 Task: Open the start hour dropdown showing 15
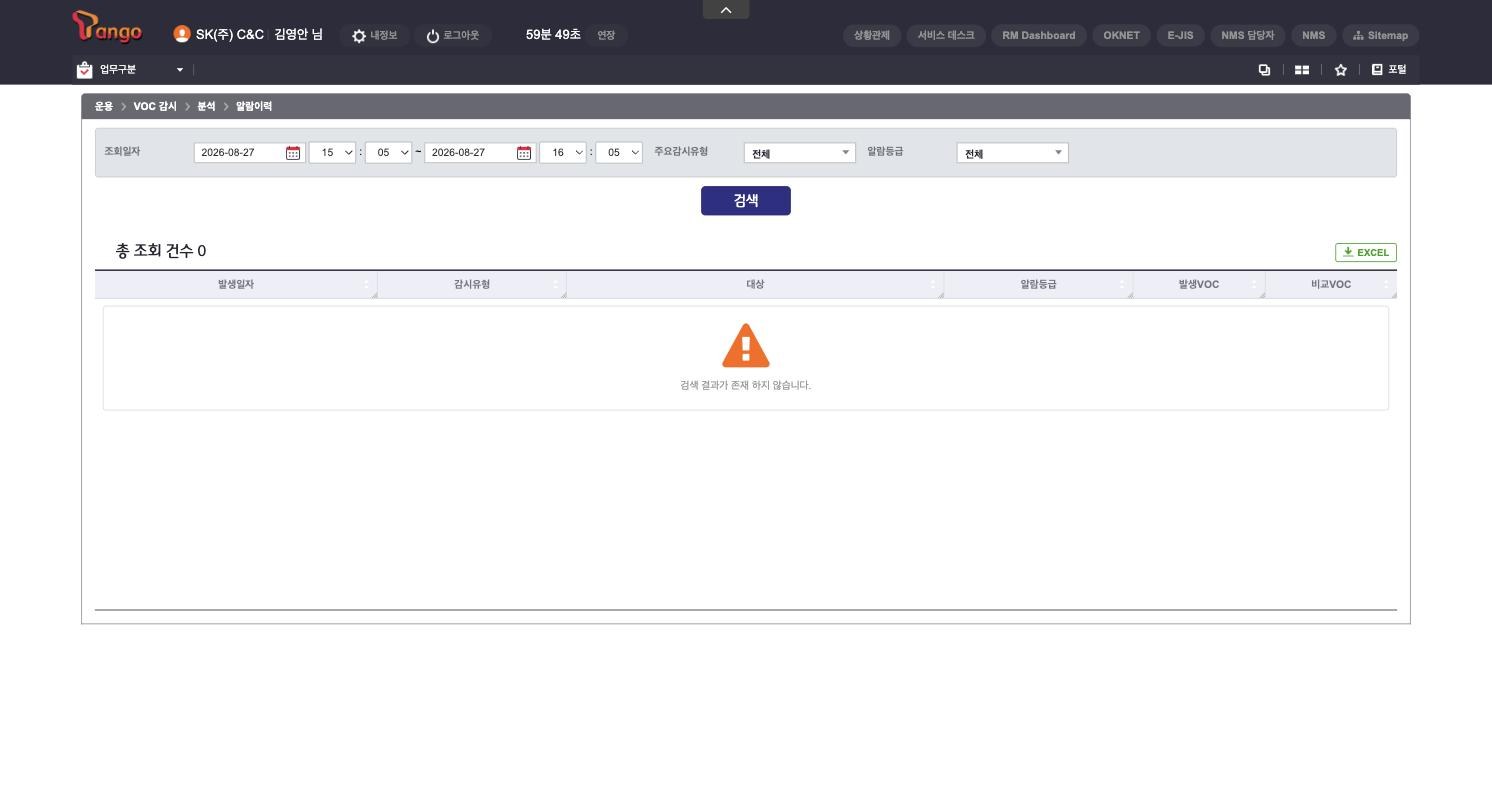(333, 153)
